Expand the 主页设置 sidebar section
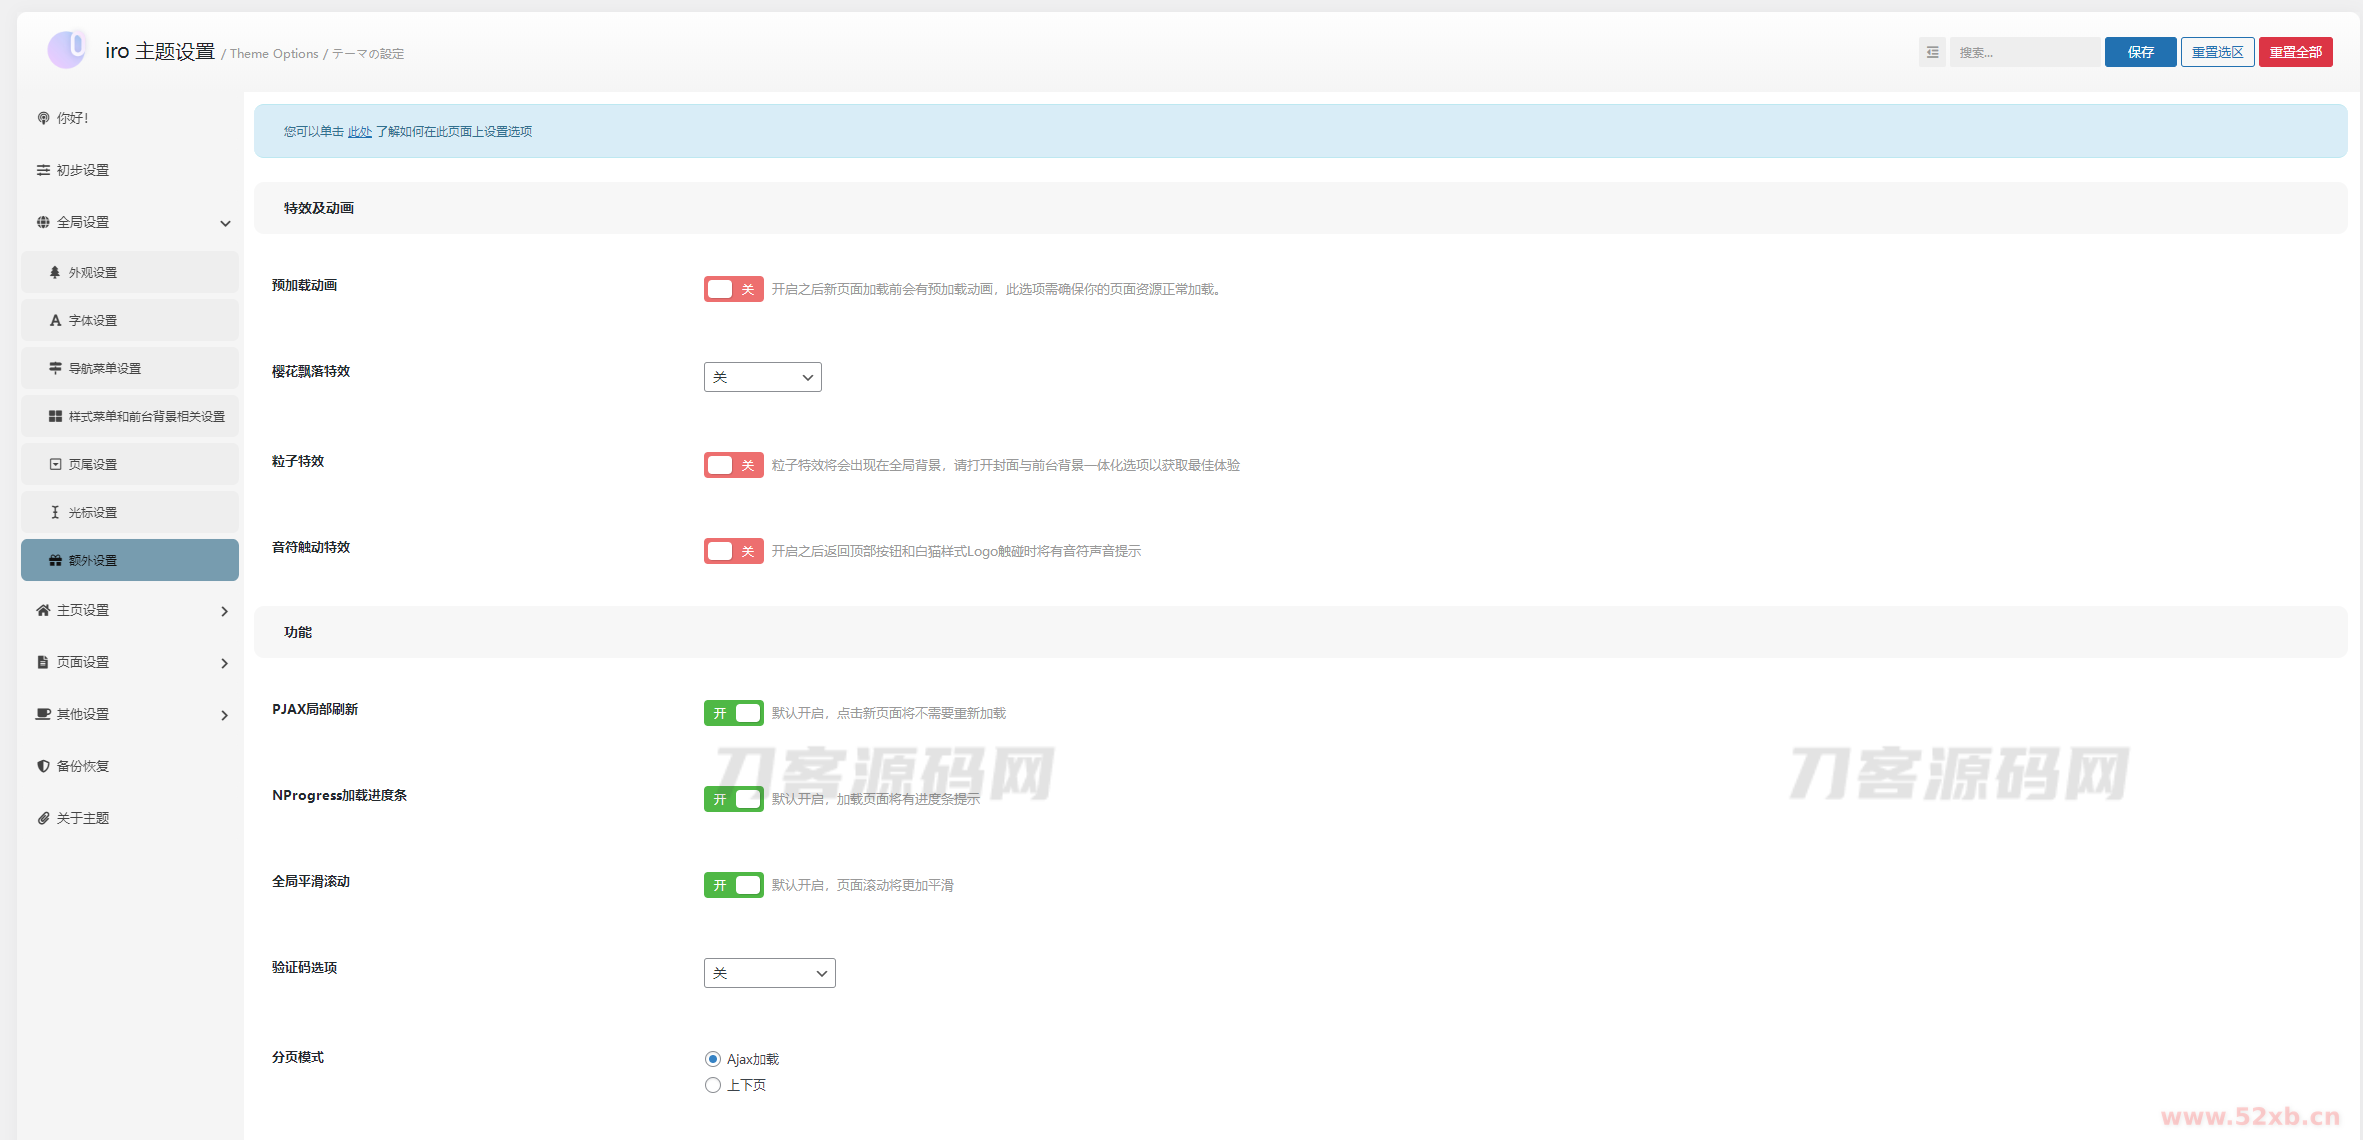This screenshot has width=2363, height=1140. click(x=130, y=610)
